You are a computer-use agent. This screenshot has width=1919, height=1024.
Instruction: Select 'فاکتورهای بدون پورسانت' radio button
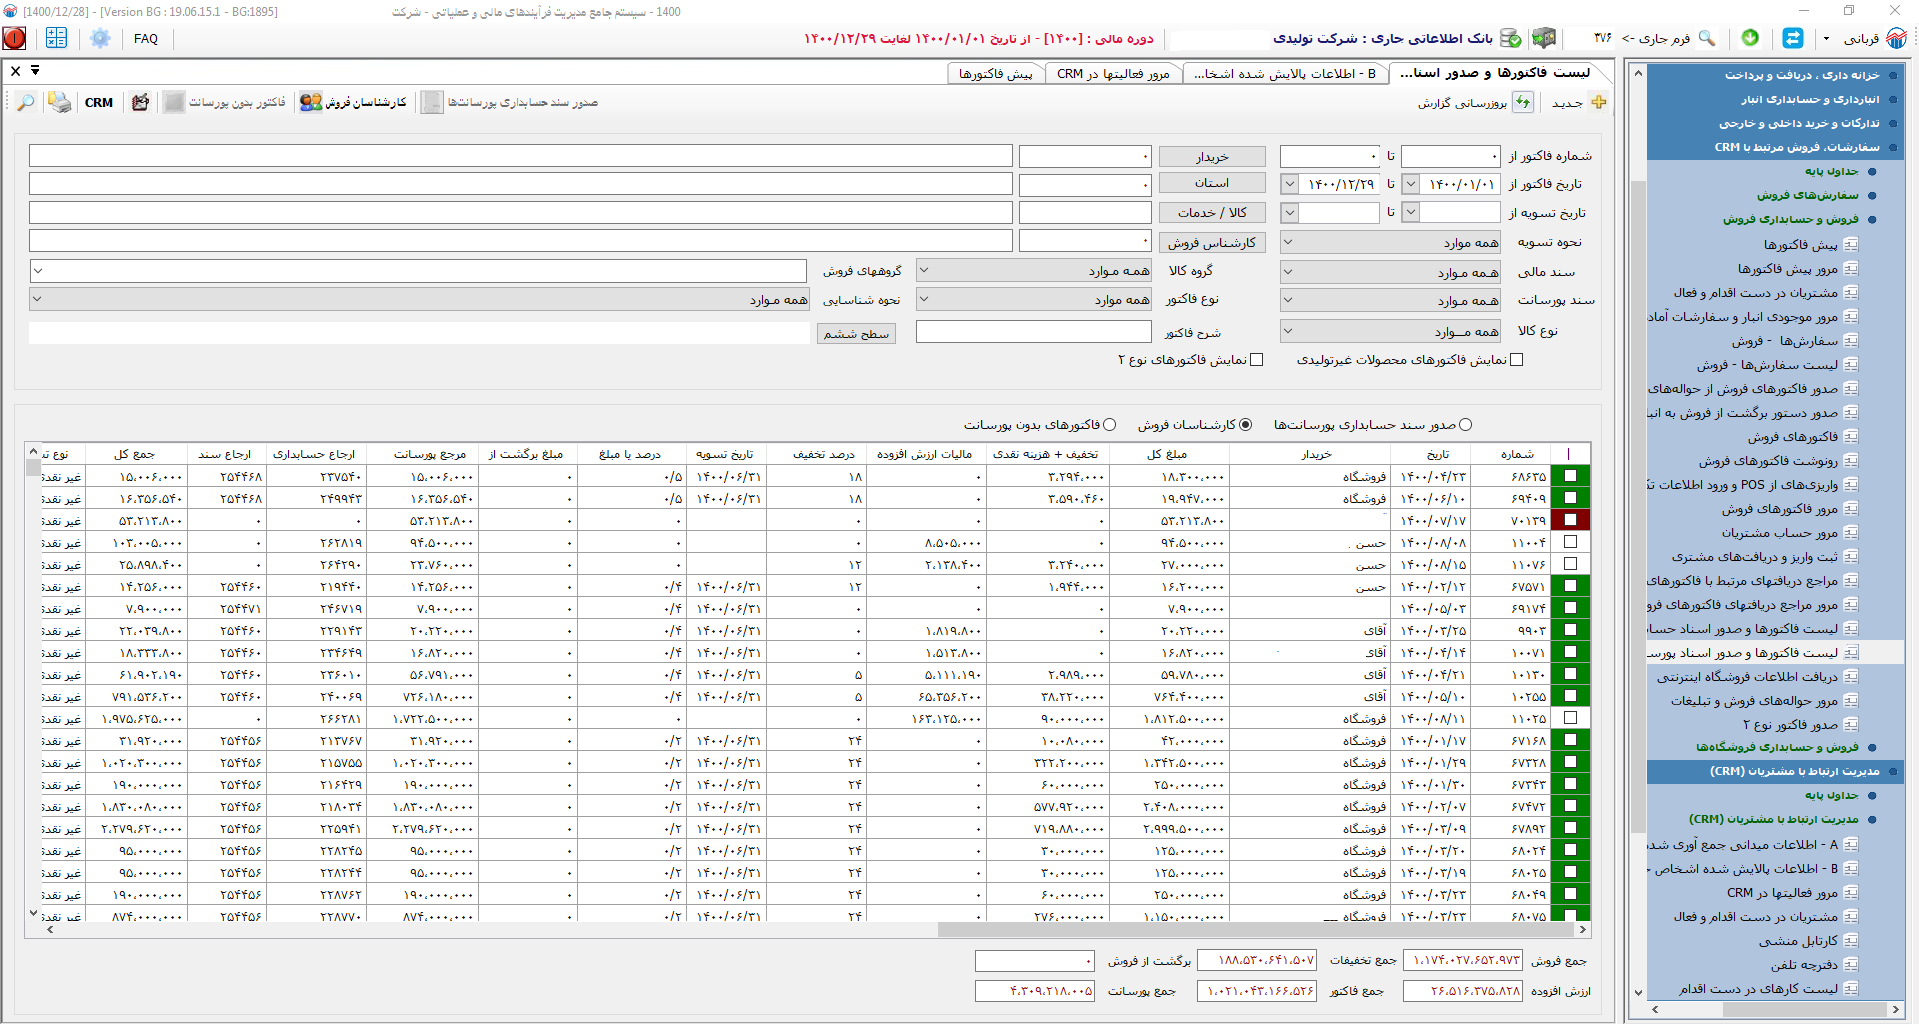1110,425
